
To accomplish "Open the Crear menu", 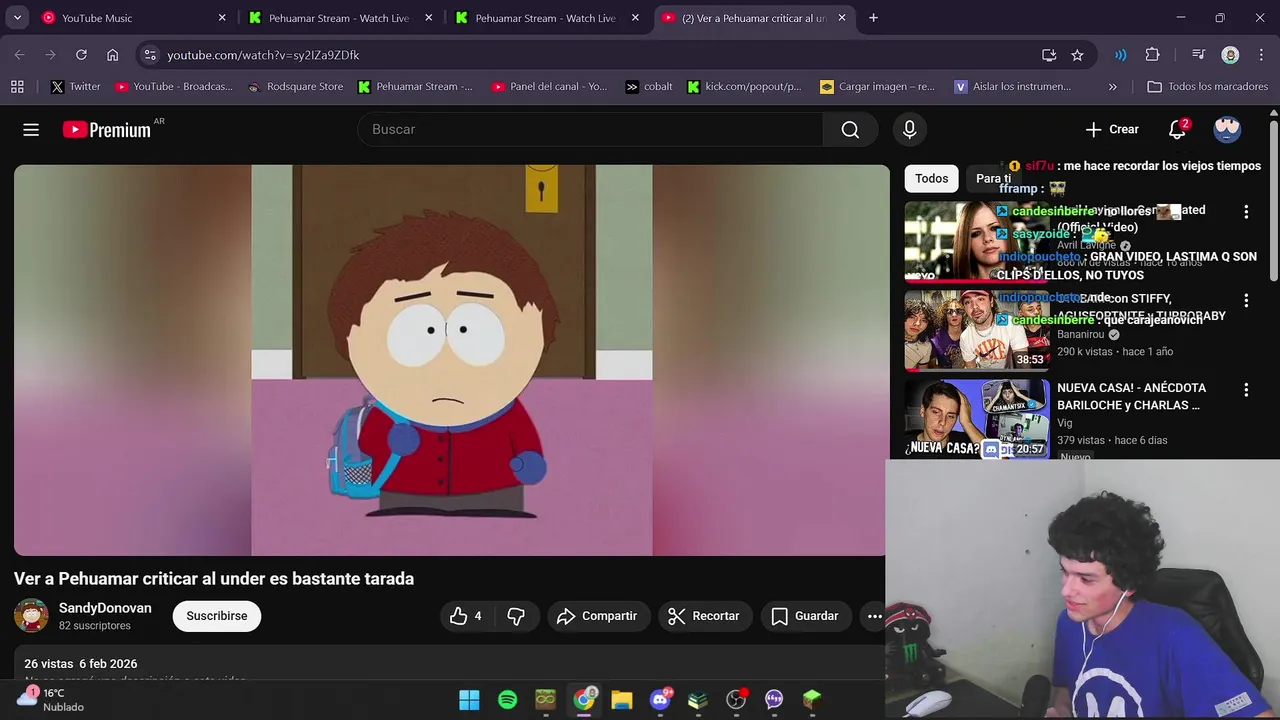I will (1112, 129).
